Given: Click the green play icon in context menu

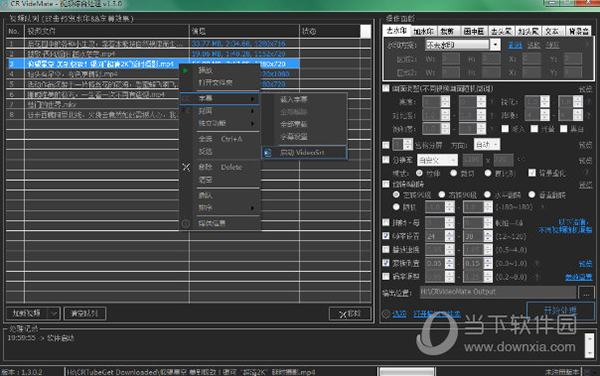Looking at the screenshot, I should (185, 70).
